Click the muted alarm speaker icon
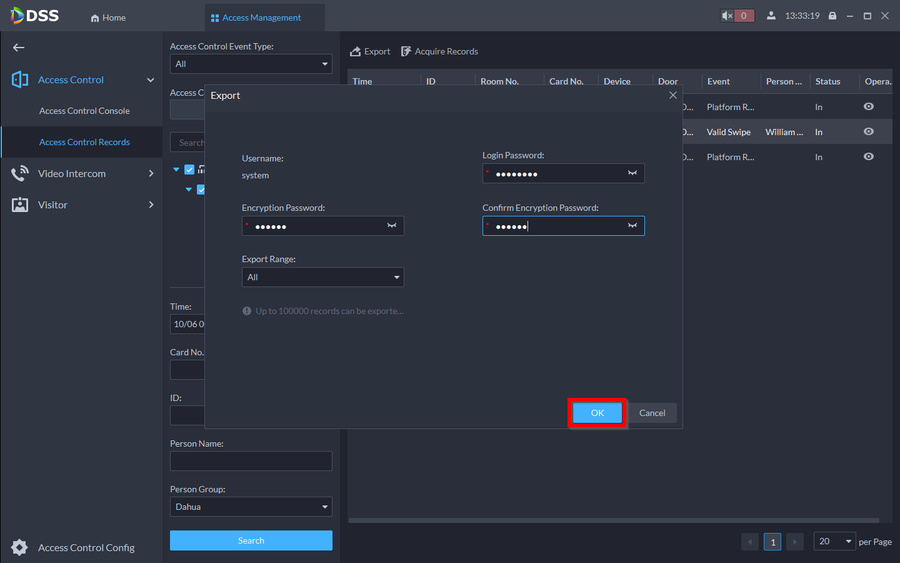The width and height of the screenshot is (900, 563). pyautogui.click(x=728, y=16)
